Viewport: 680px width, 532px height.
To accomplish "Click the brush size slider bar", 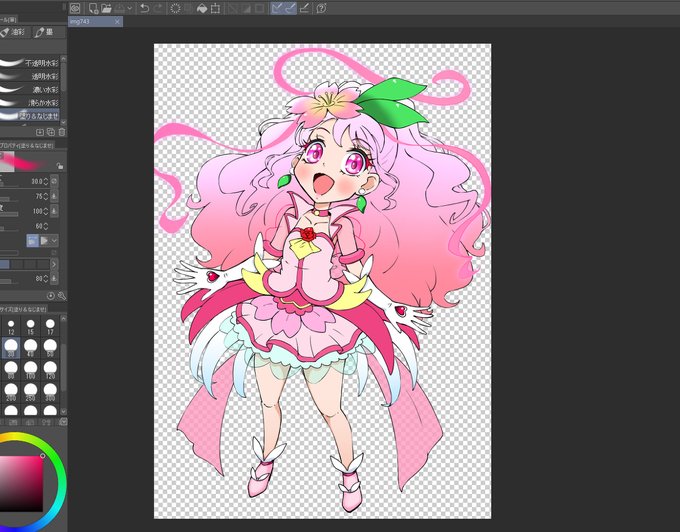I will point(10,186).
